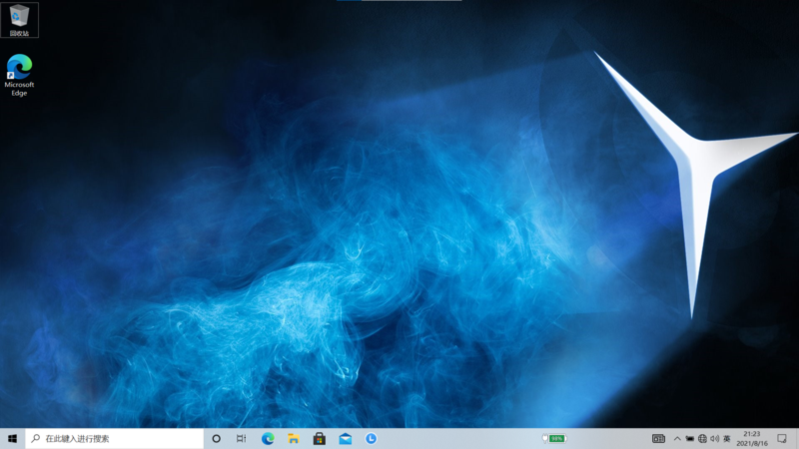This screenshot has width=799, height=449.
Task: Click the battery icon in system tray
Action: [x=690, y=439]
